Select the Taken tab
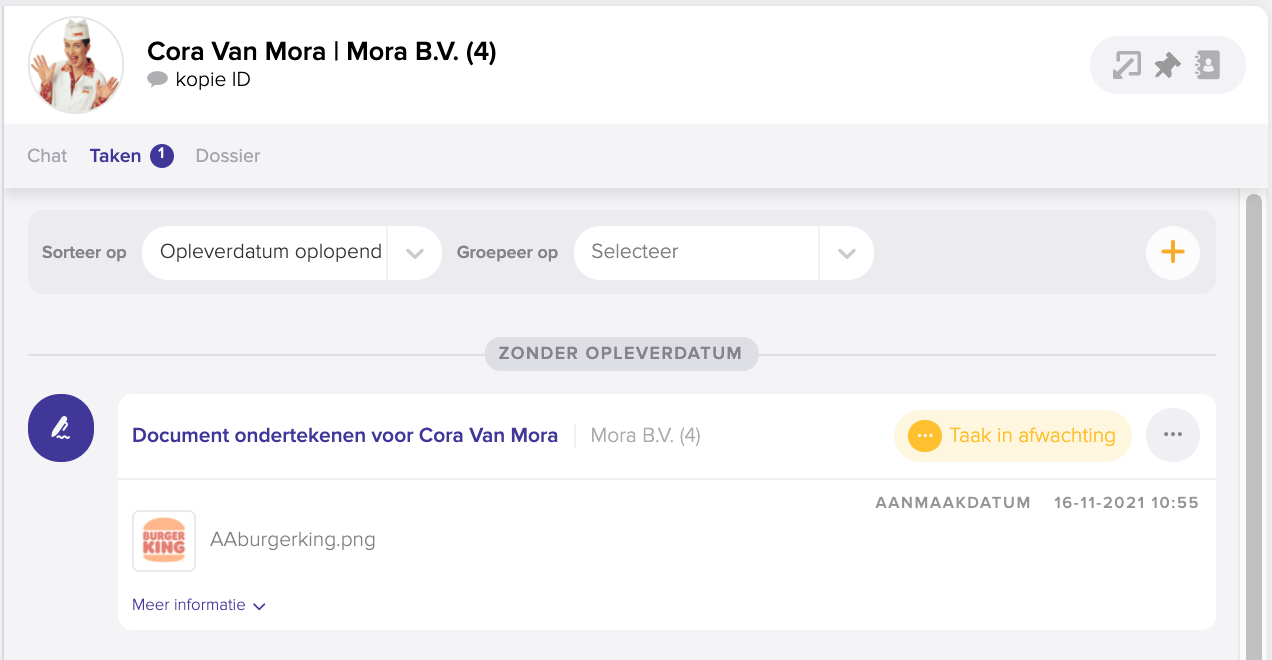 (x=115, y=156)
